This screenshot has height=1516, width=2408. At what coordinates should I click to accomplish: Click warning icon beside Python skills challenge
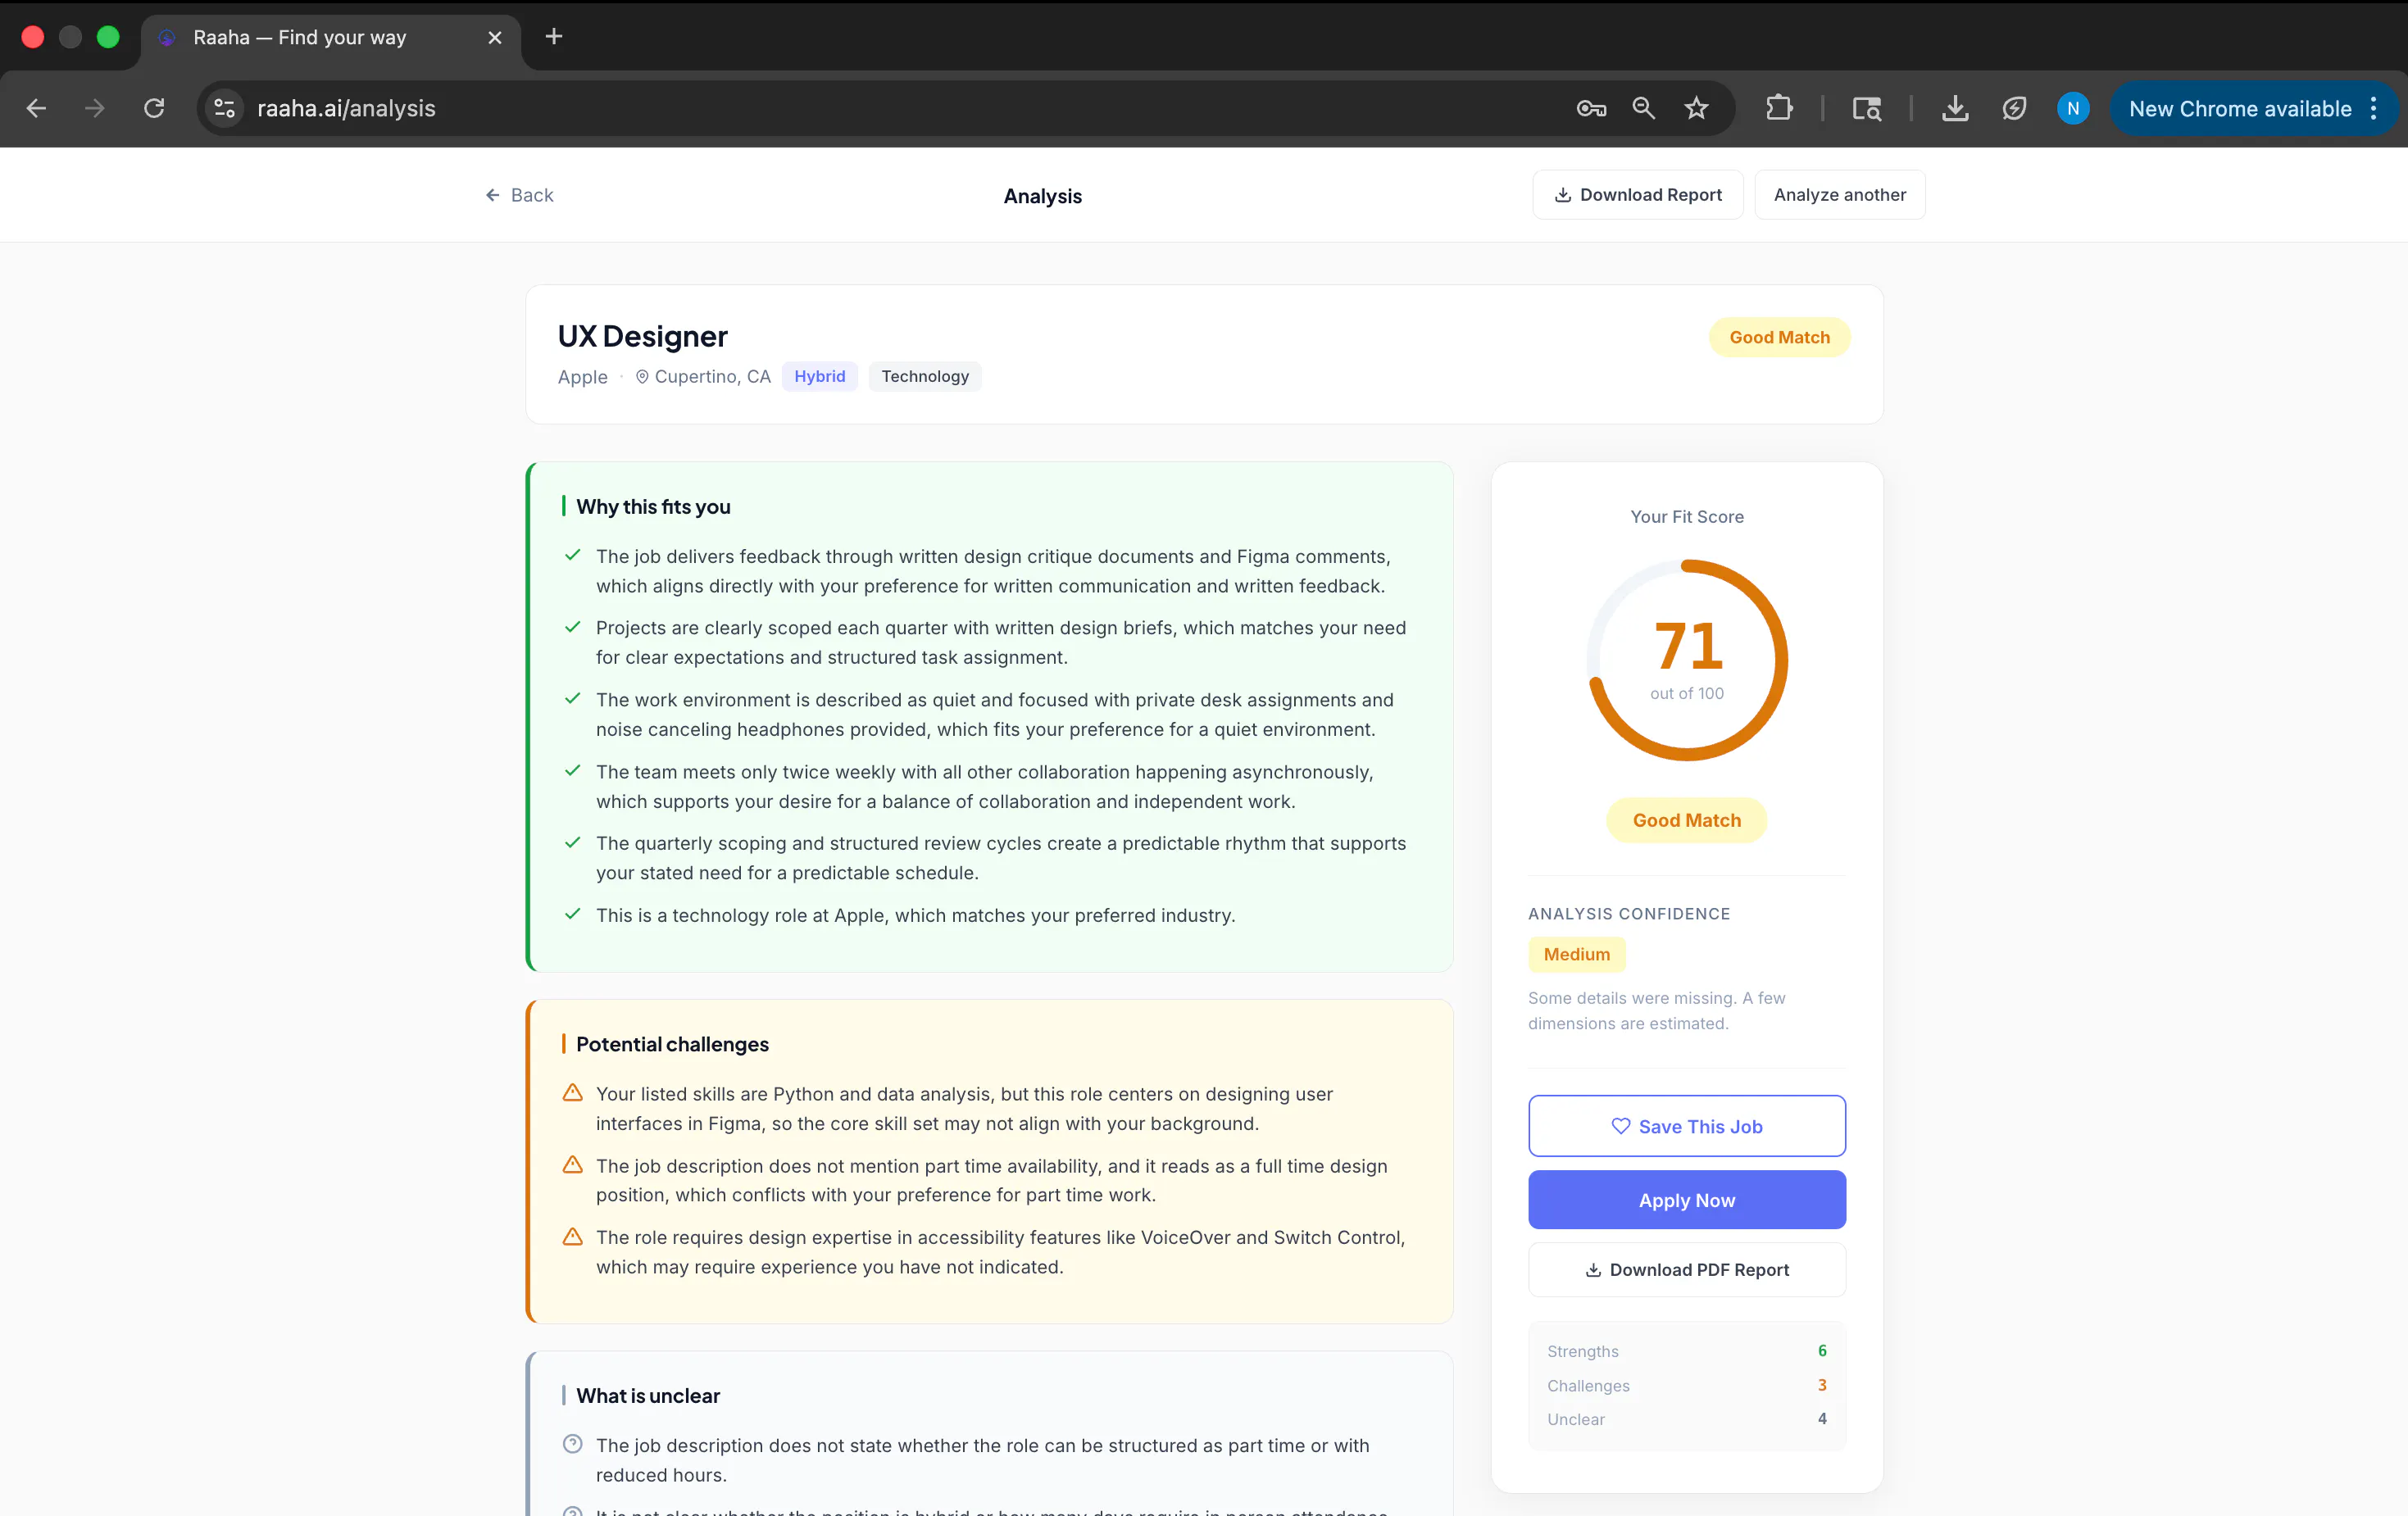click(x=573, y=1092)
